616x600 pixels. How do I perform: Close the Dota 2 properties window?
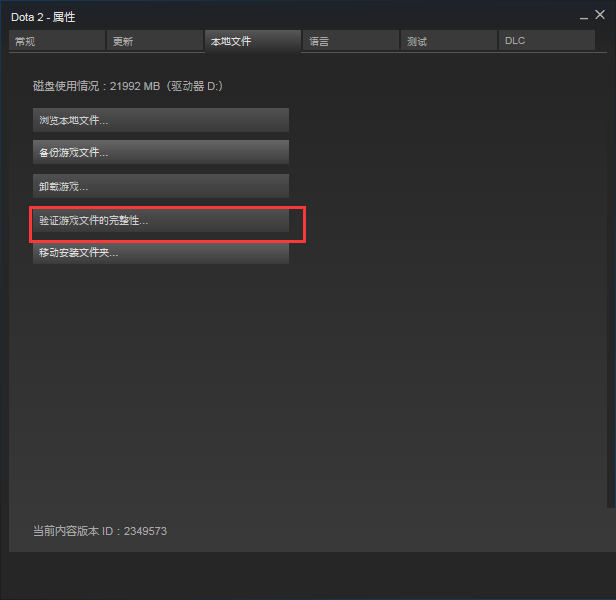(x=600, y=15)
